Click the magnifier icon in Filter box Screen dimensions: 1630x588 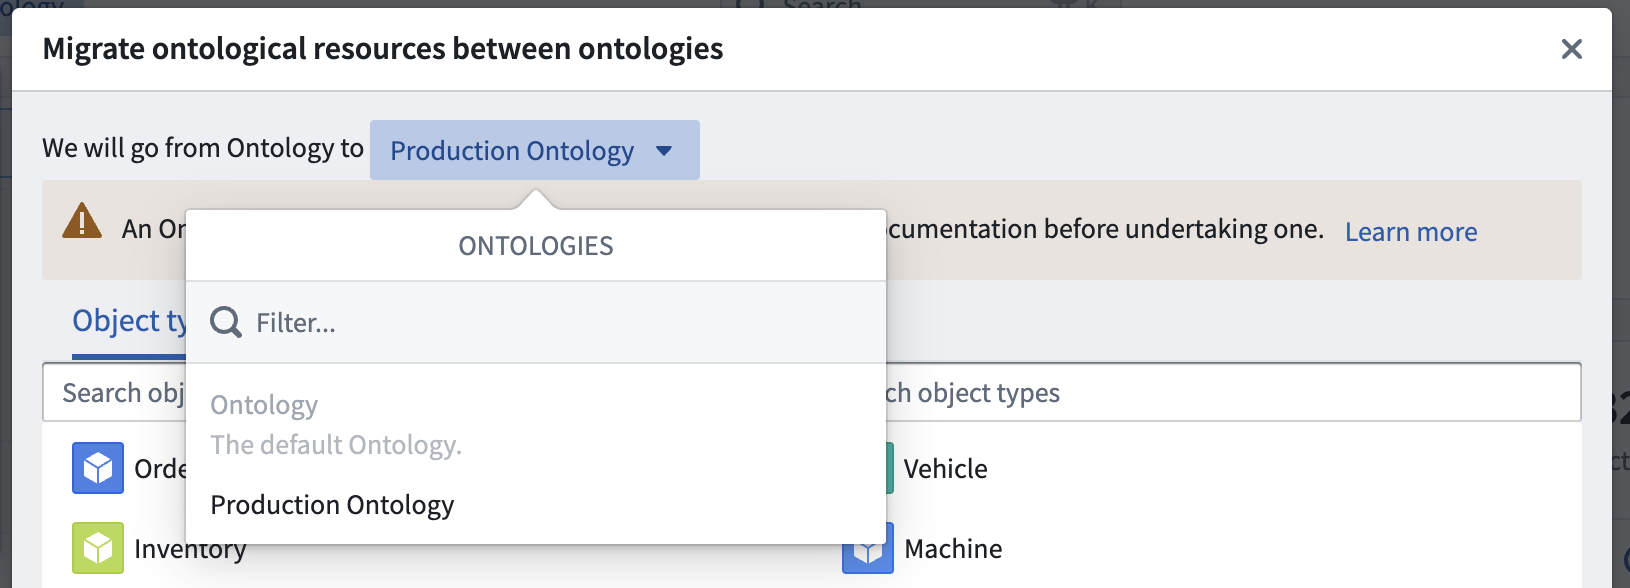(x=226, y=322)
